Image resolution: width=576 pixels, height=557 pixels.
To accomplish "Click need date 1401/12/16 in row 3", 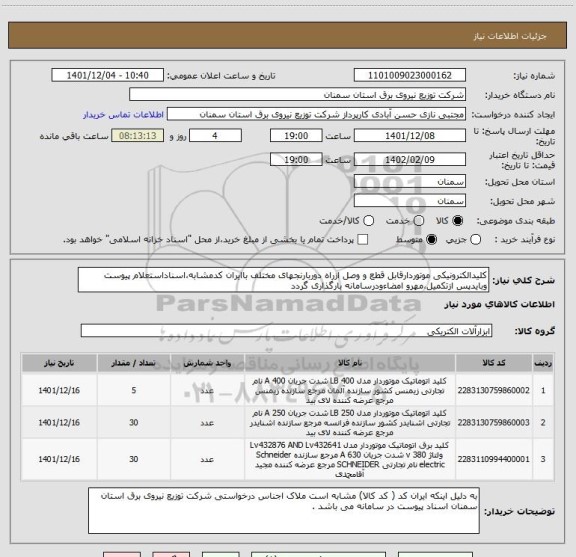I will pyautogui.click(x=59, y=459).
